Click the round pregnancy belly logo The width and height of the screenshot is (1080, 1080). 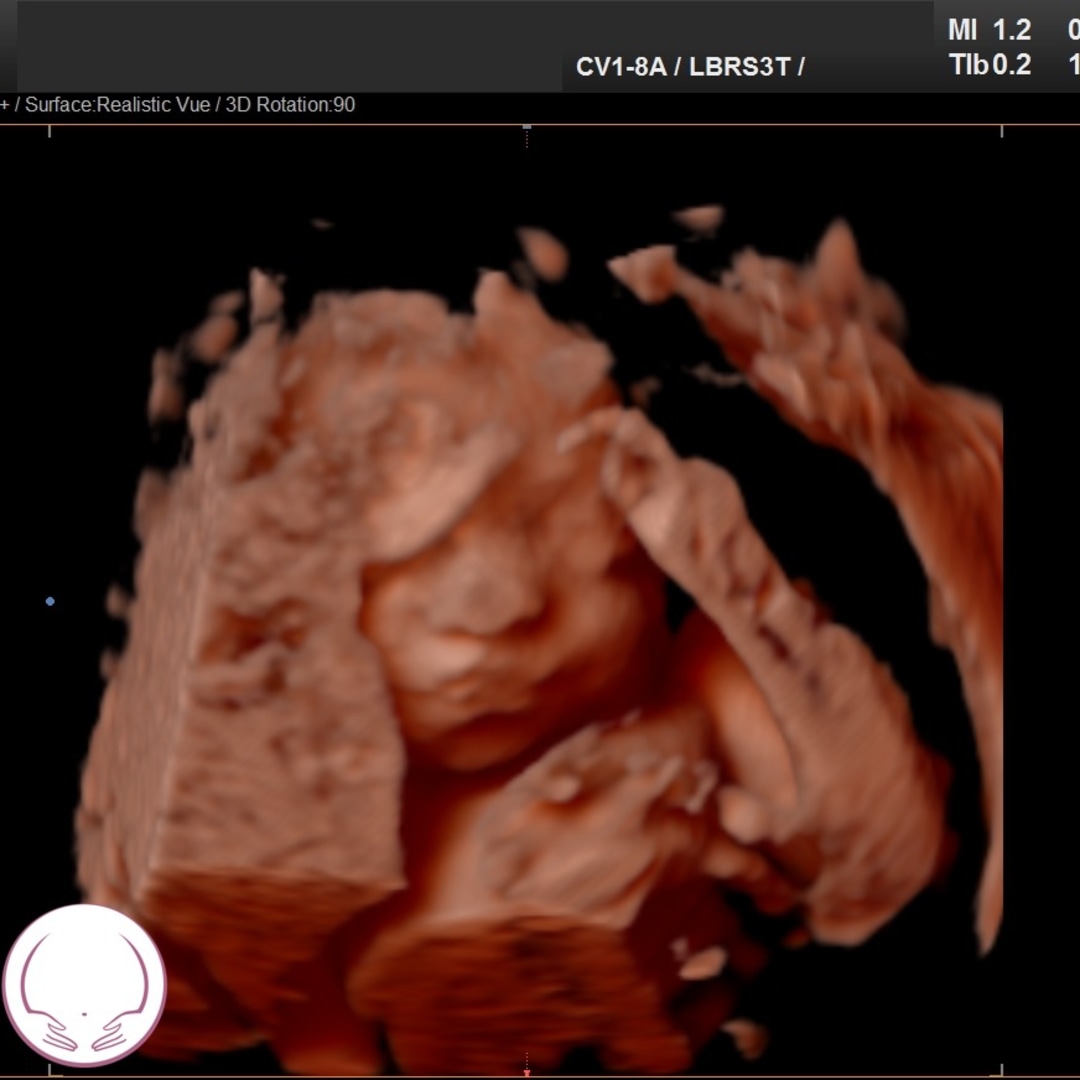(84, 985)
